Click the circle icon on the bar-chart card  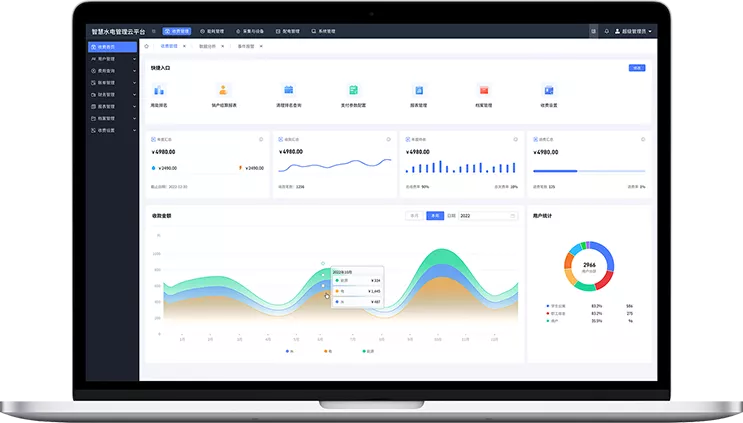point(516,139)
